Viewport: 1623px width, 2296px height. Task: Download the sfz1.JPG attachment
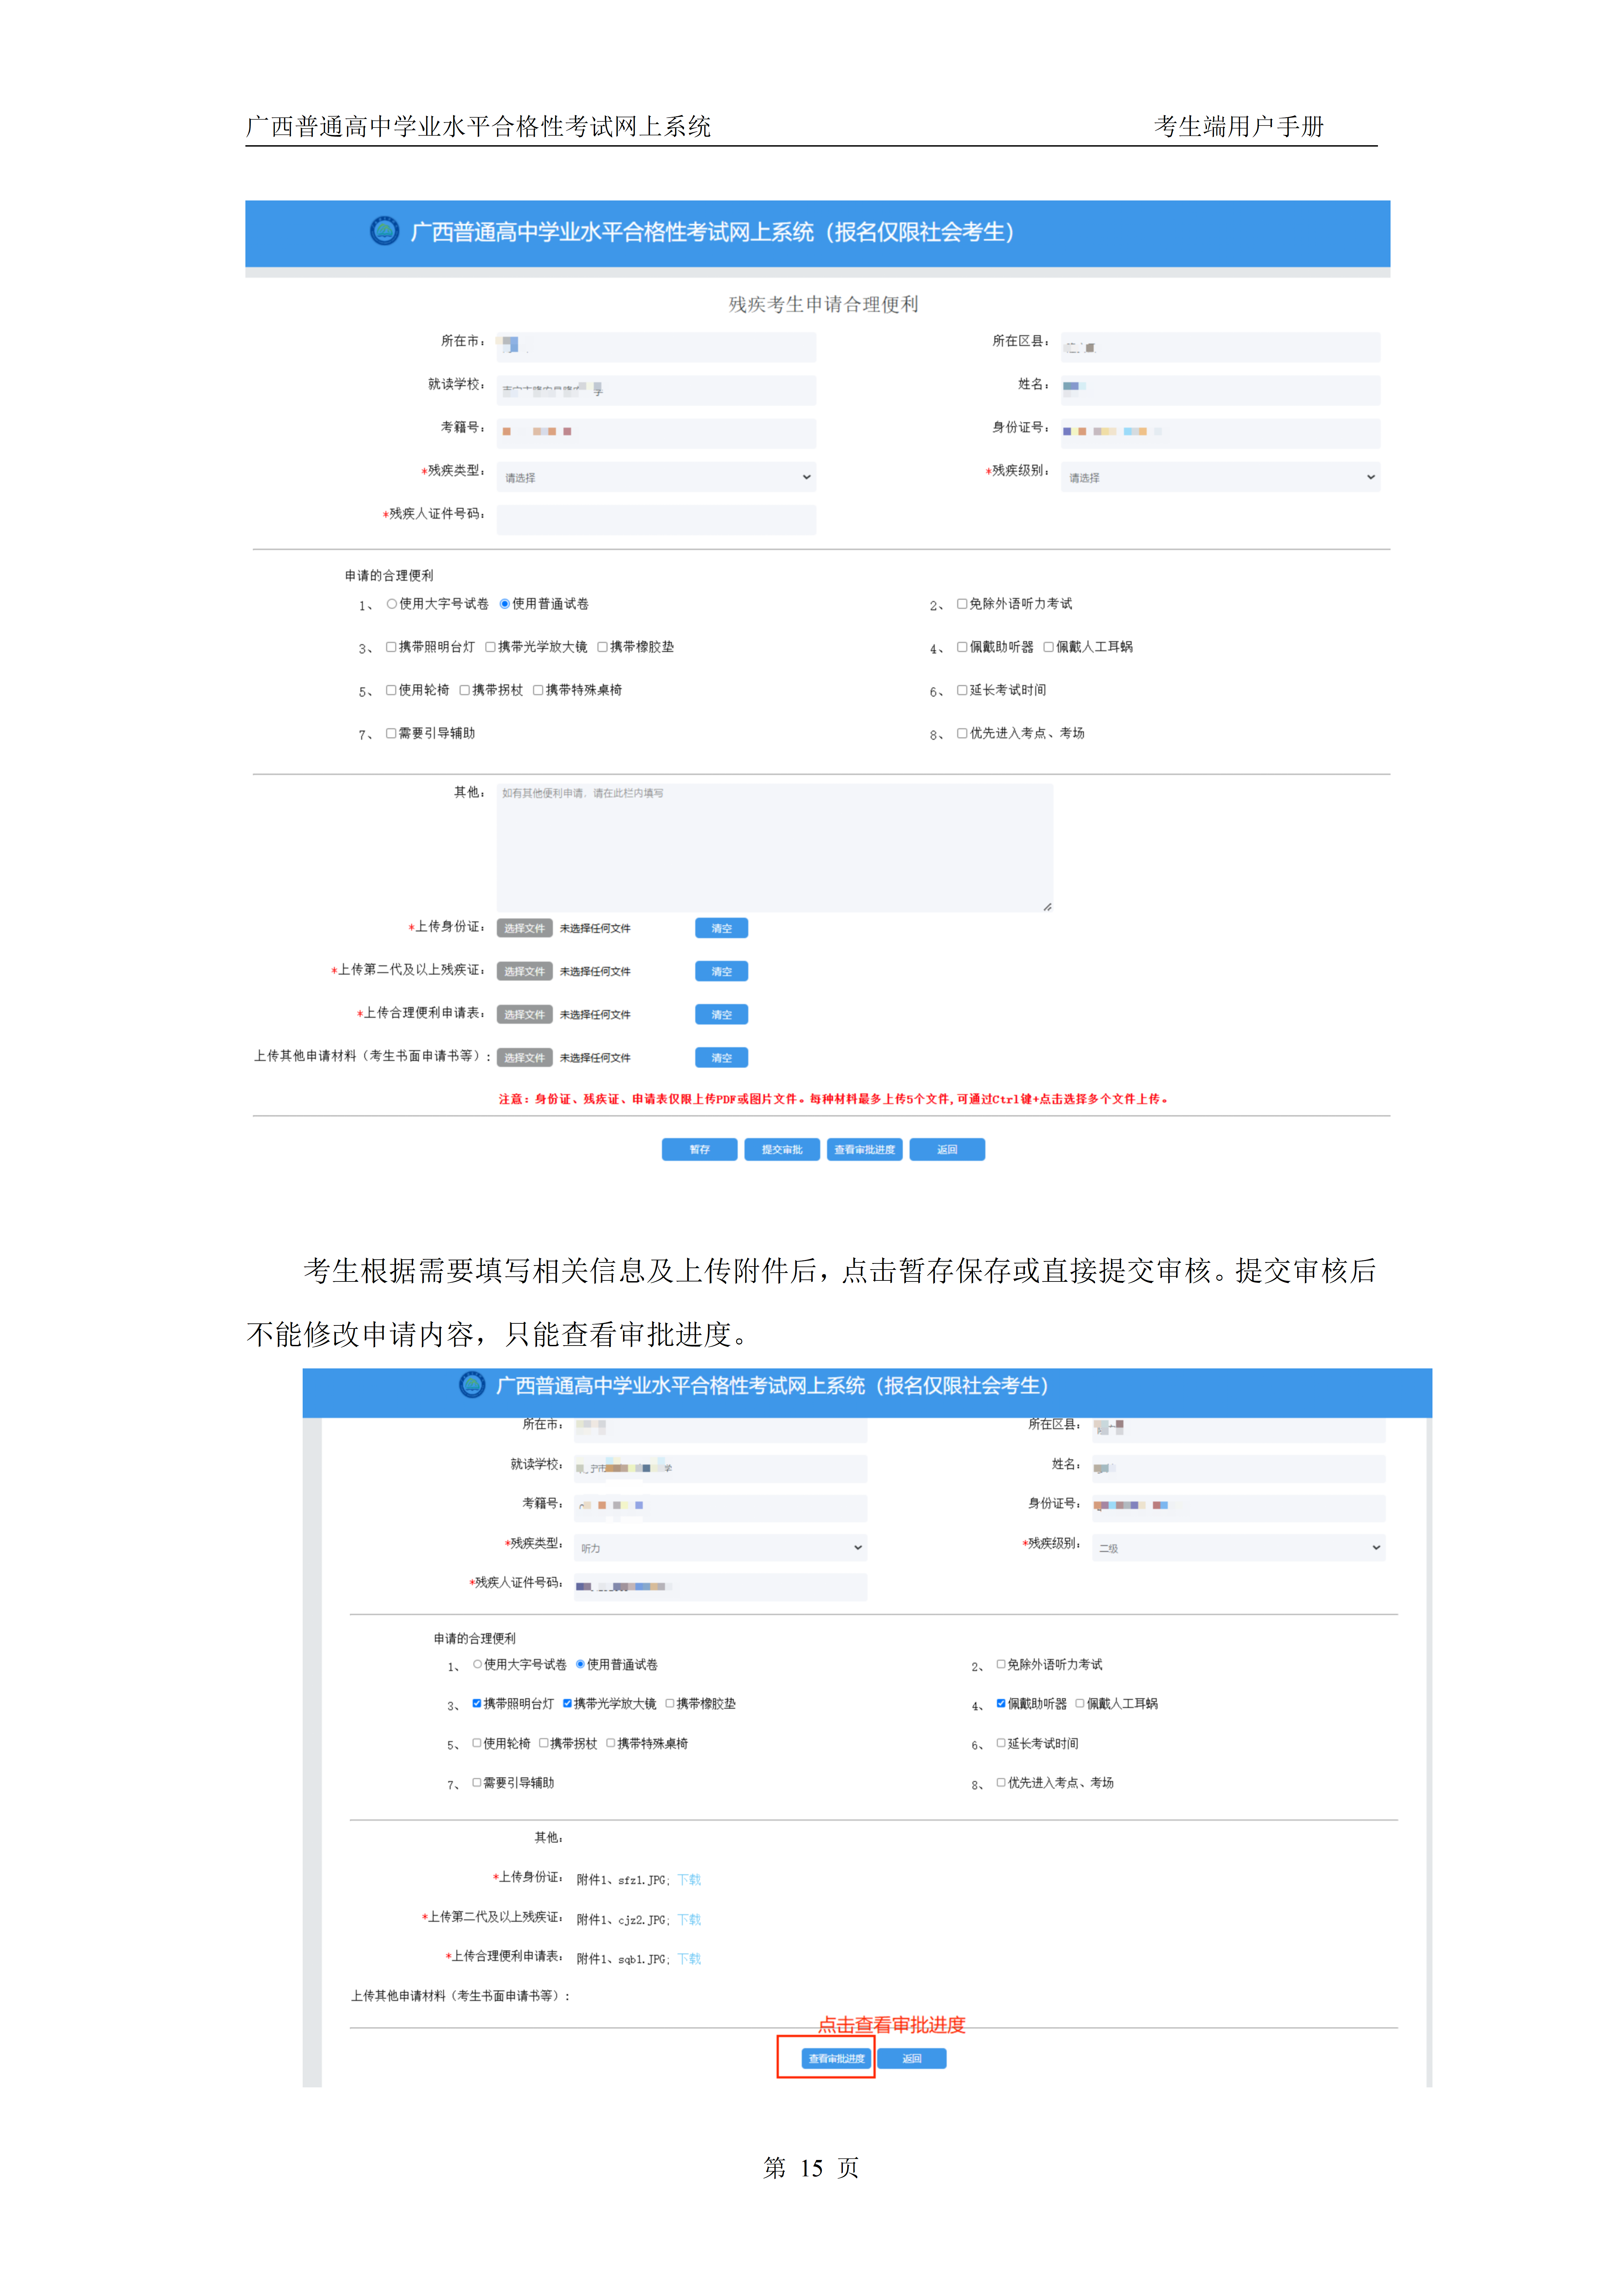tap(689, 1880)
